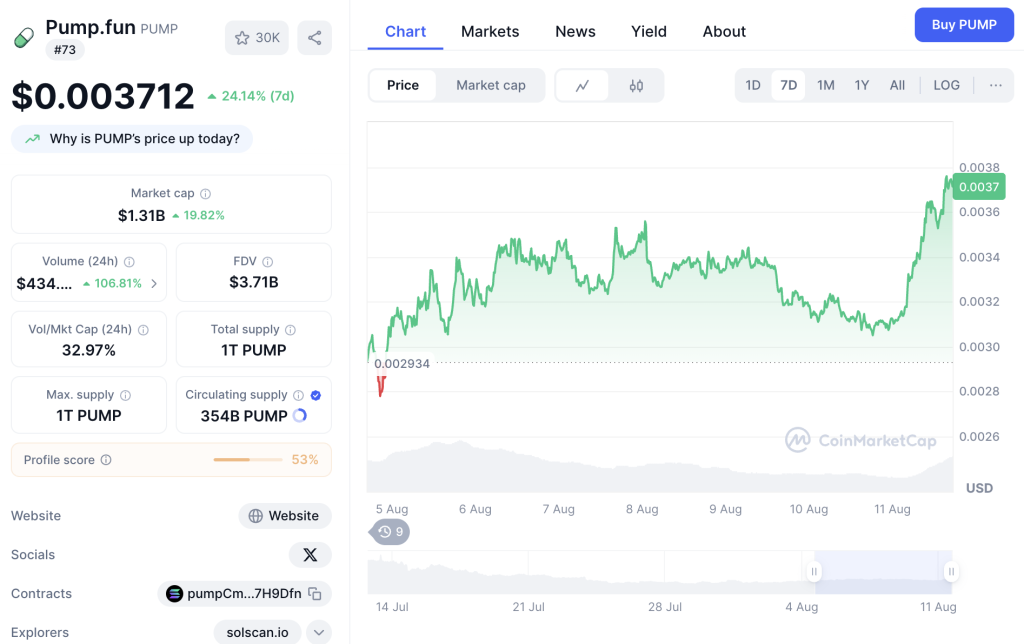Open Max. supply info icon
Screen dimensions: 1024x644
(x=125, y=395)
